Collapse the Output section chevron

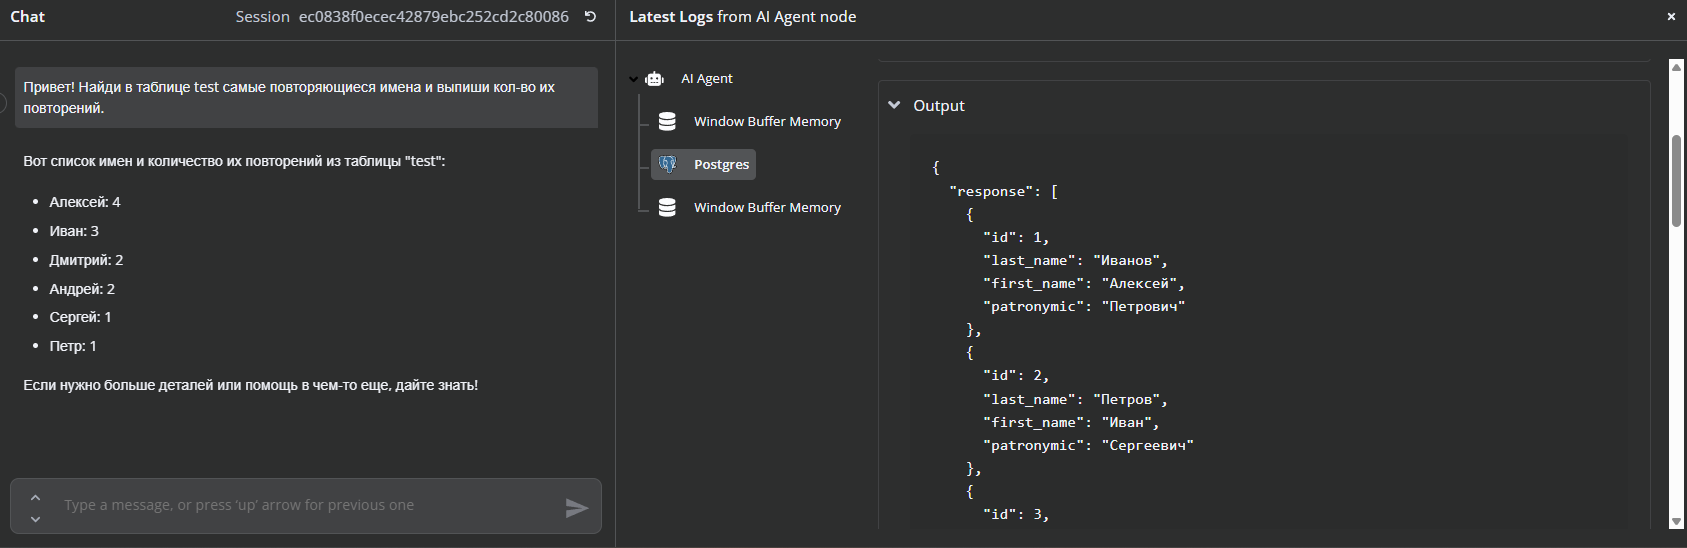(894, 105)
